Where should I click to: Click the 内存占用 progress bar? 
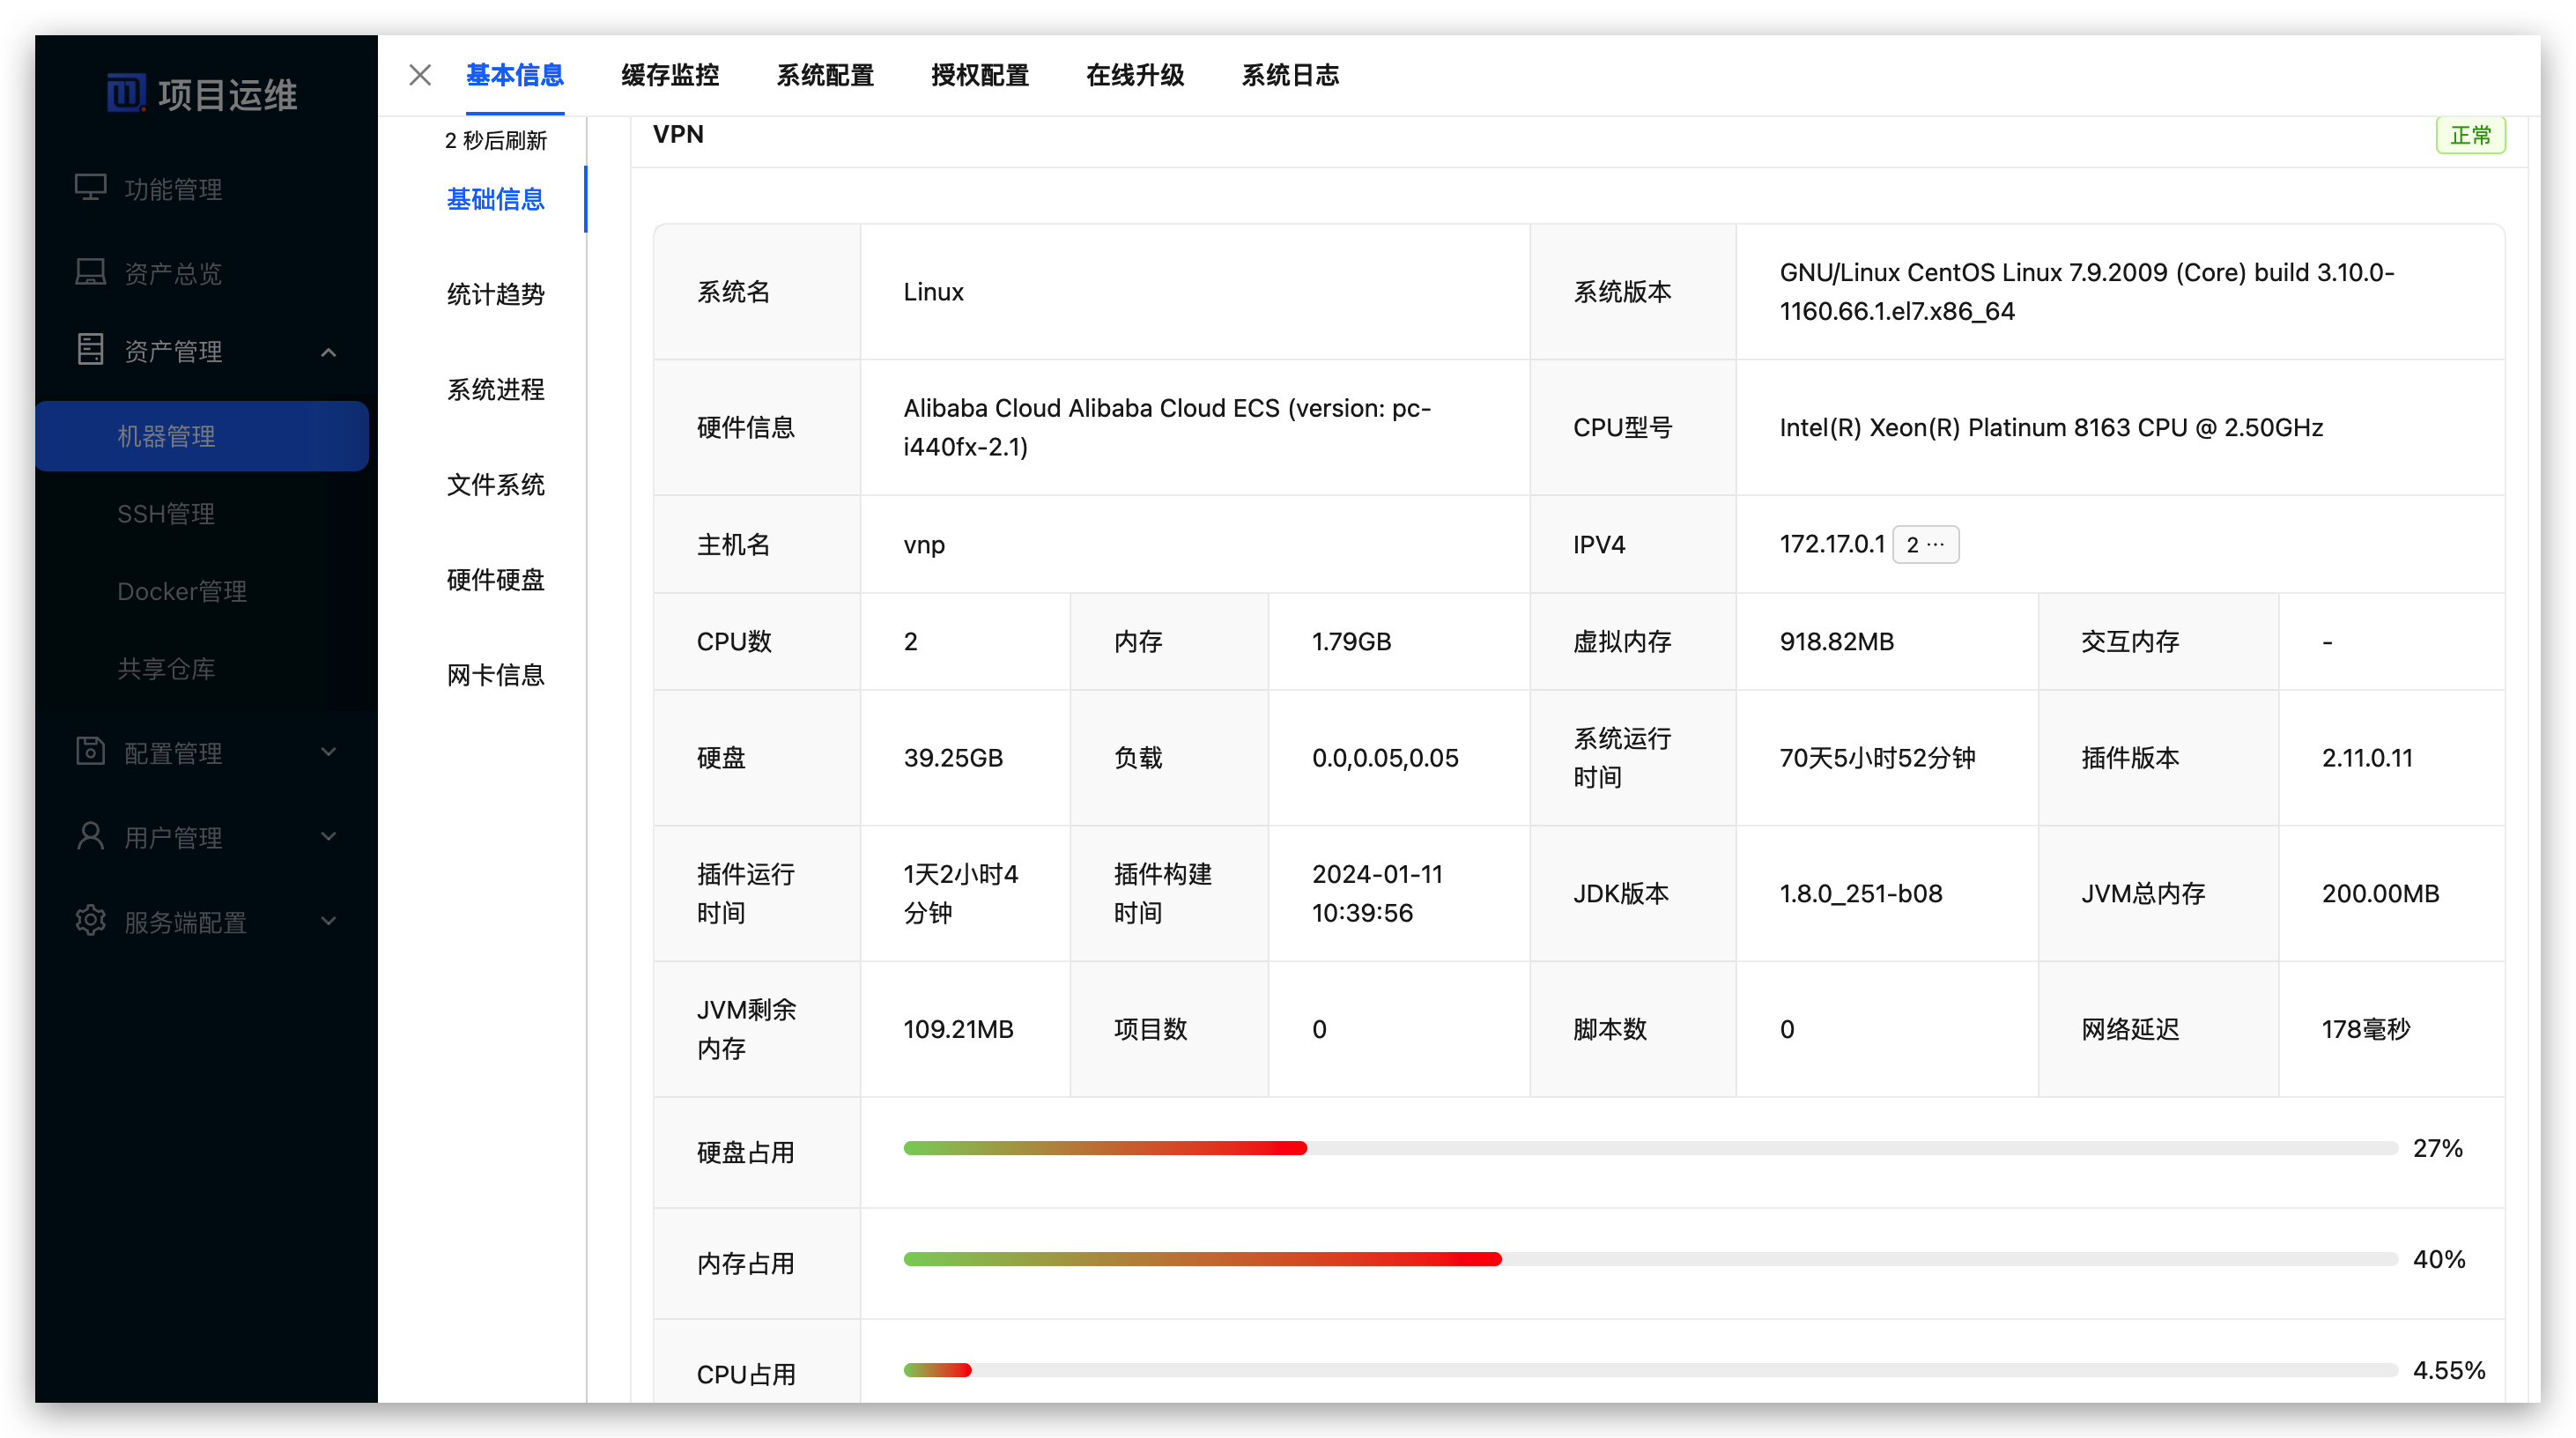(1650, 1260)
